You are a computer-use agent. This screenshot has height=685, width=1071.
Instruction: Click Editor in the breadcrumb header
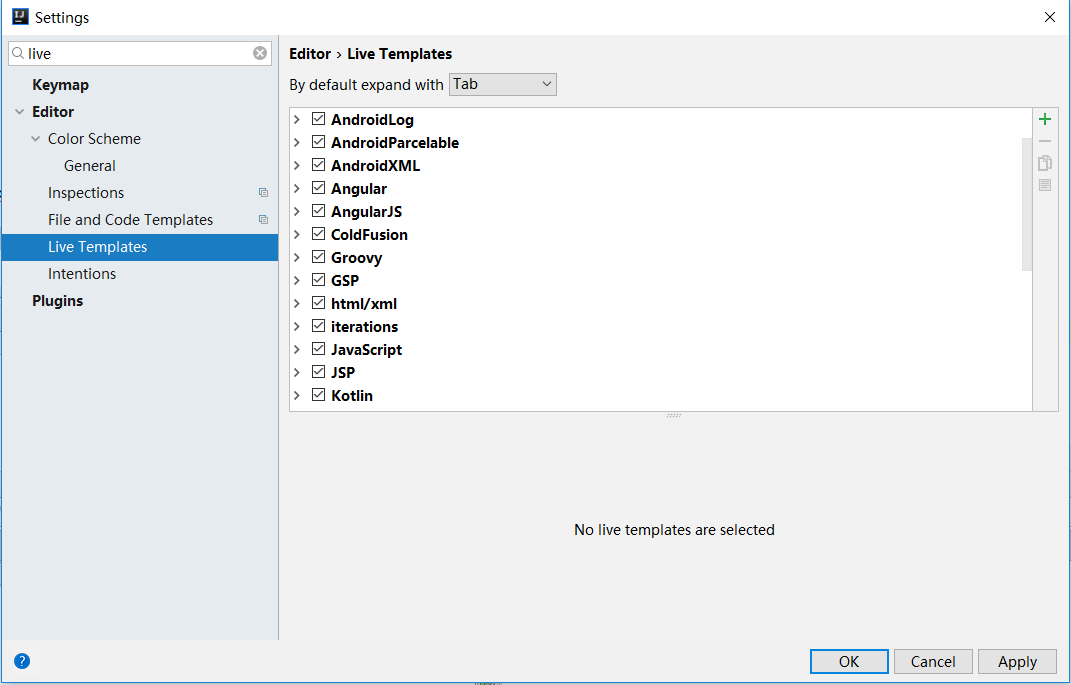tap(310, 54)
